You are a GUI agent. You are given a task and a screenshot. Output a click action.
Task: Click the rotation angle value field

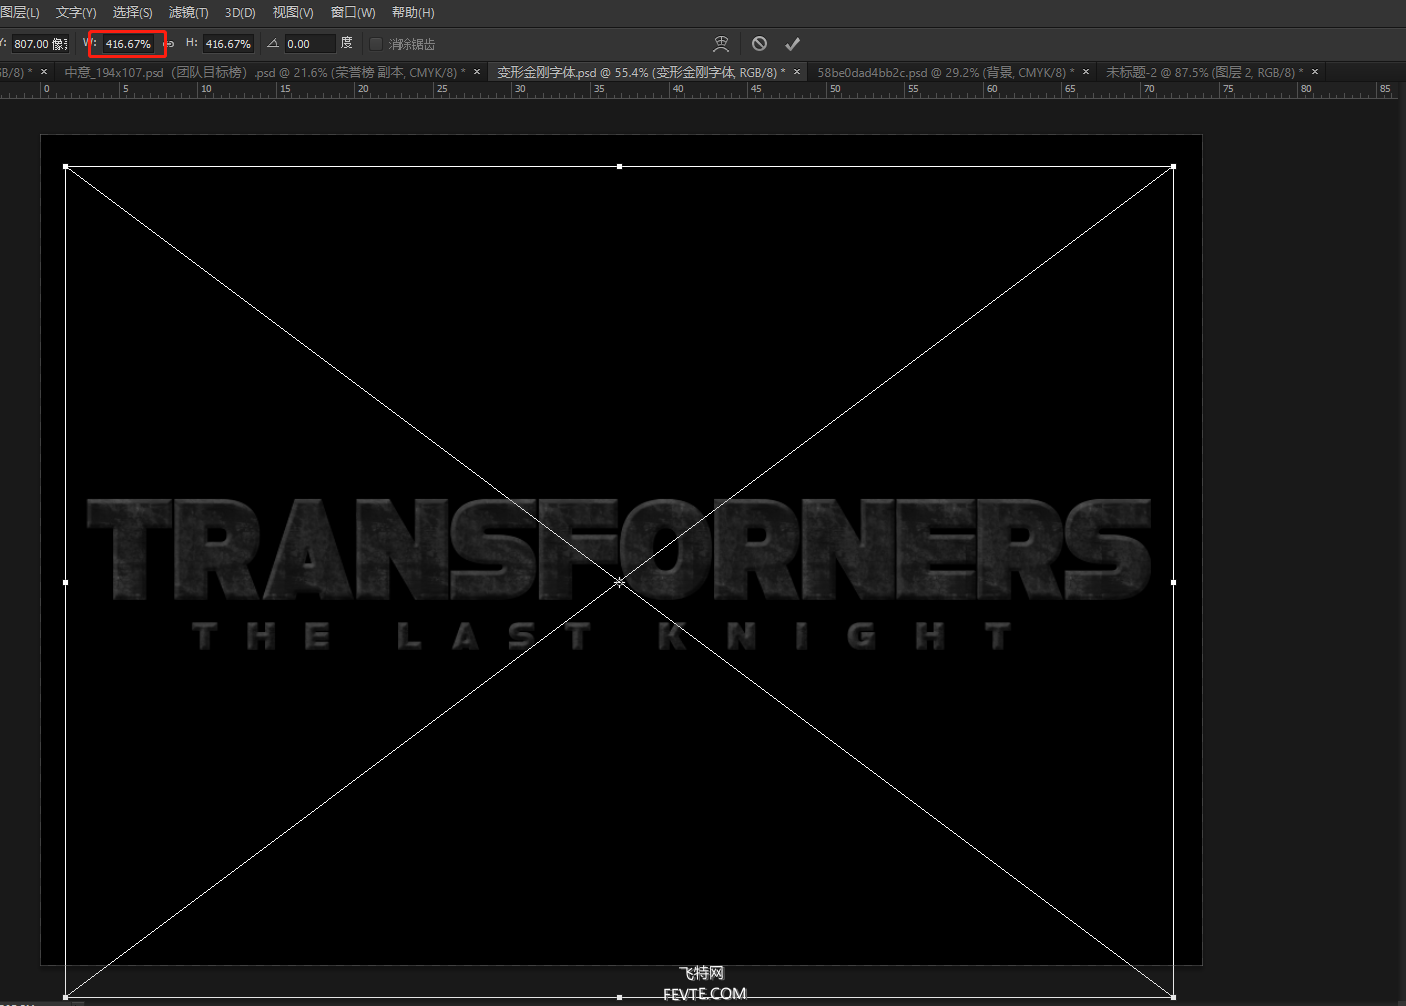coord(309,44)
